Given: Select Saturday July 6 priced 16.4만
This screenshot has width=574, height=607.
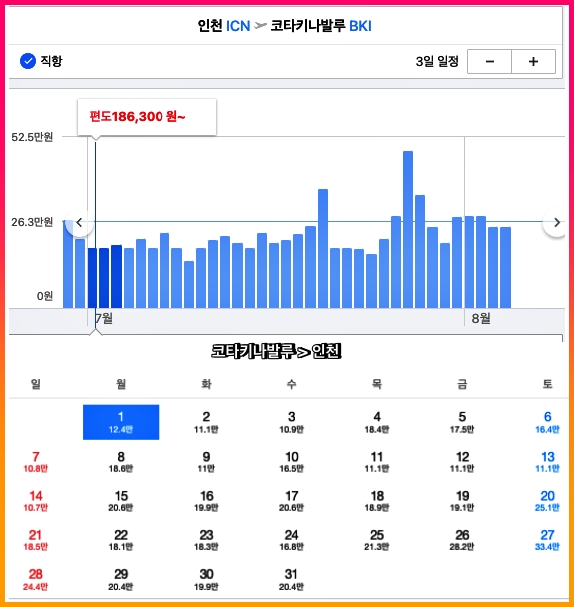Looking at the screenshot, I should [547, 422].
